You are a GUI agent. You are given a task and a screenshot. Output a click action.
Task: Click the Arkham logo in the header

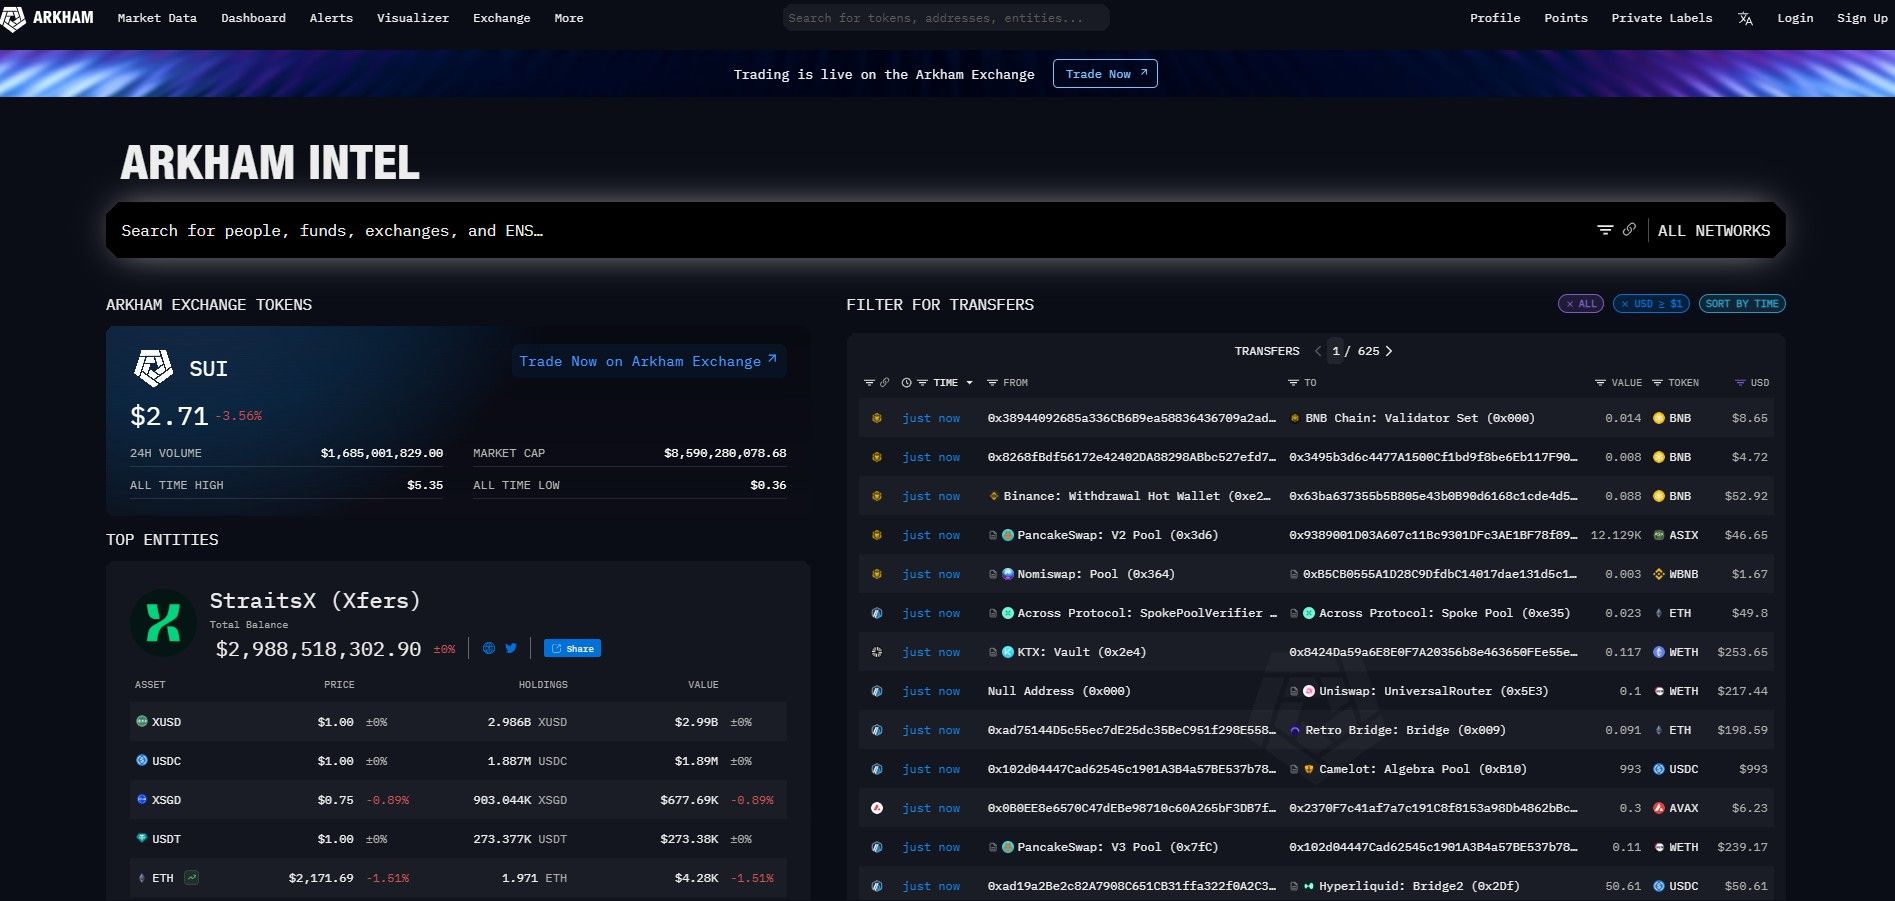[48, 18]
